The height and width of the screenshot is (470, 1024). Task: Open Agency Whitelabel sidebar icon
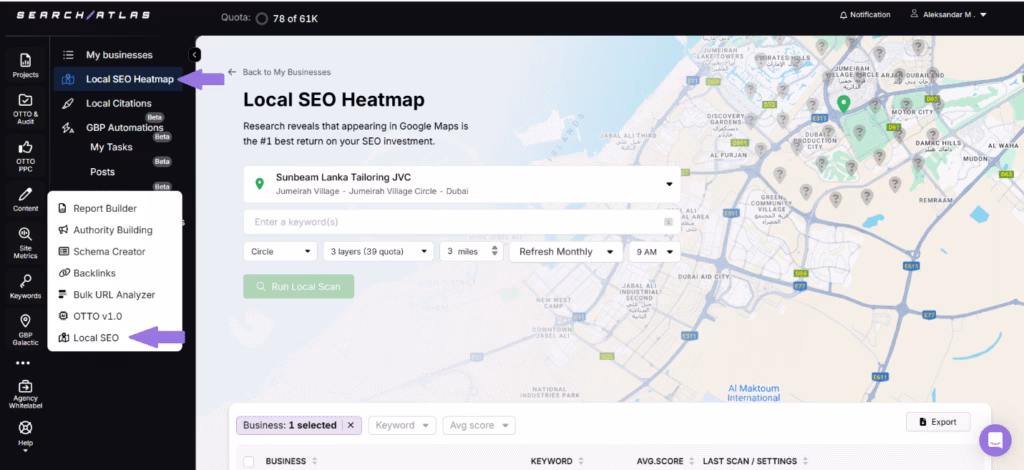[25, 387]
